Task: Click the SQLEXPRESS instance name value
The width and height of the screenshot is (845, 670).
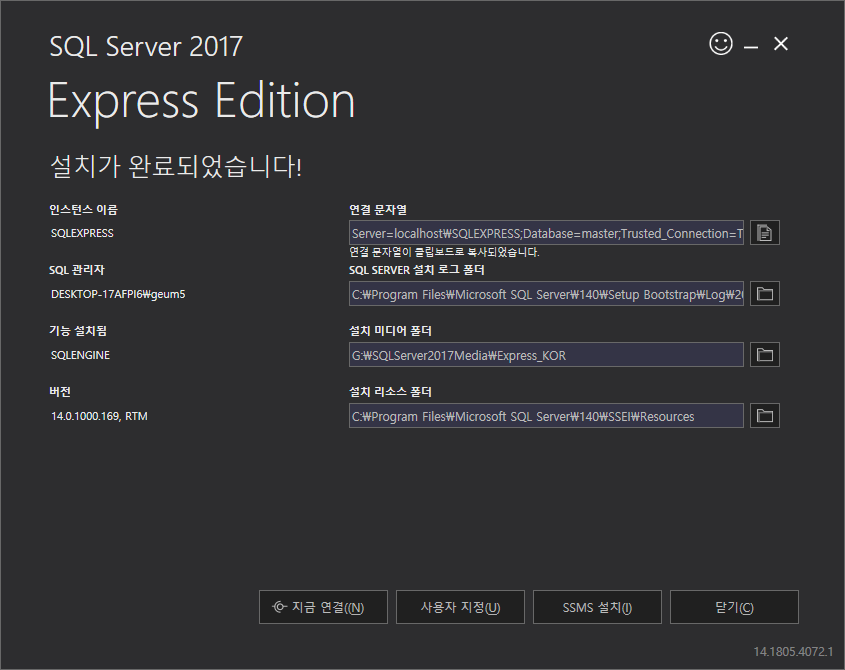Action: coord(82,233)
